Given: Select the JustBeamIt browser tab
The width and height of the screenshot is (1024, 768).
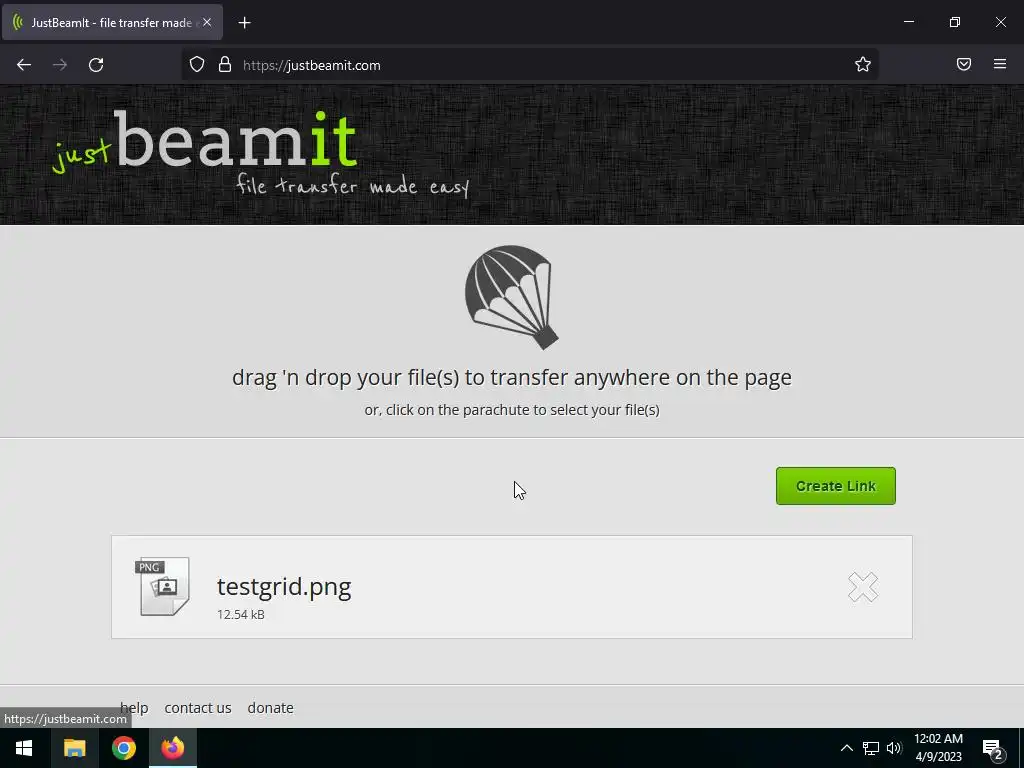Looking at the screenshot, I should 112,22.
